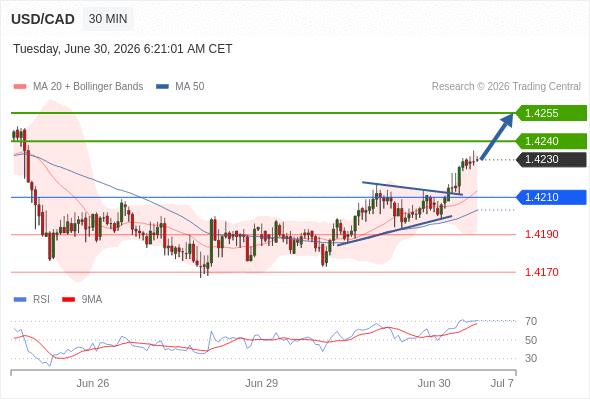Click the USD/CAD pair title
This screenshot has height=400, width=590.
[43, 19]
